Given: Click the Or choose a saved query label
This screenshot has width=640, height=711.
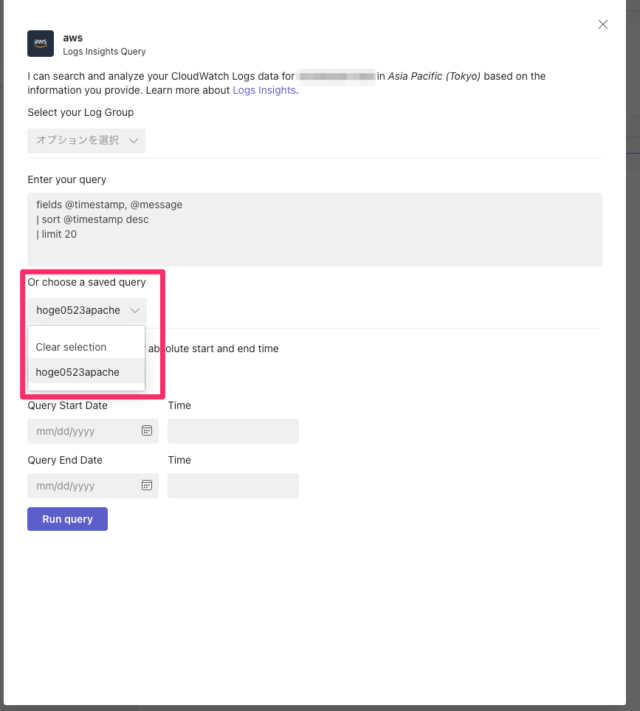Looking at the screenshot, I should [87, 282].
